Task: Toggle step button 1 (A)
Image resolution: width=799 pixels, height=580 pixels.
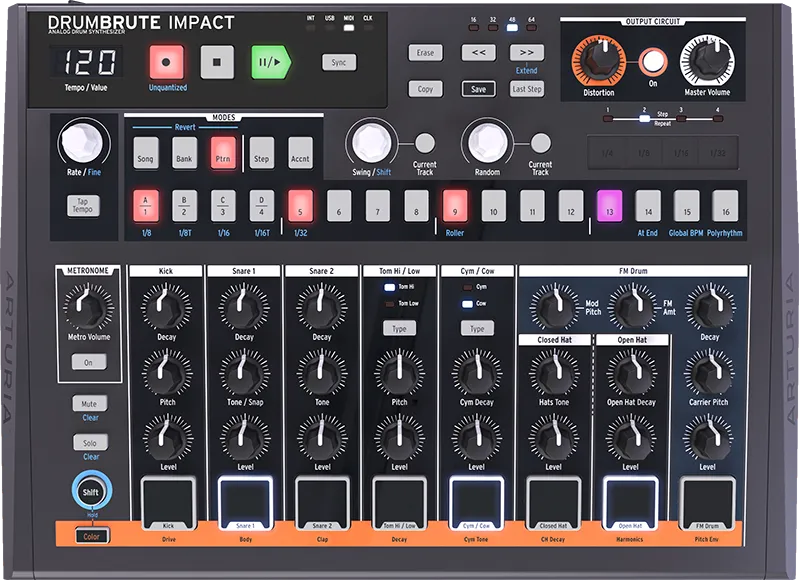Action: pyautogui.click(x=146, y=206)
